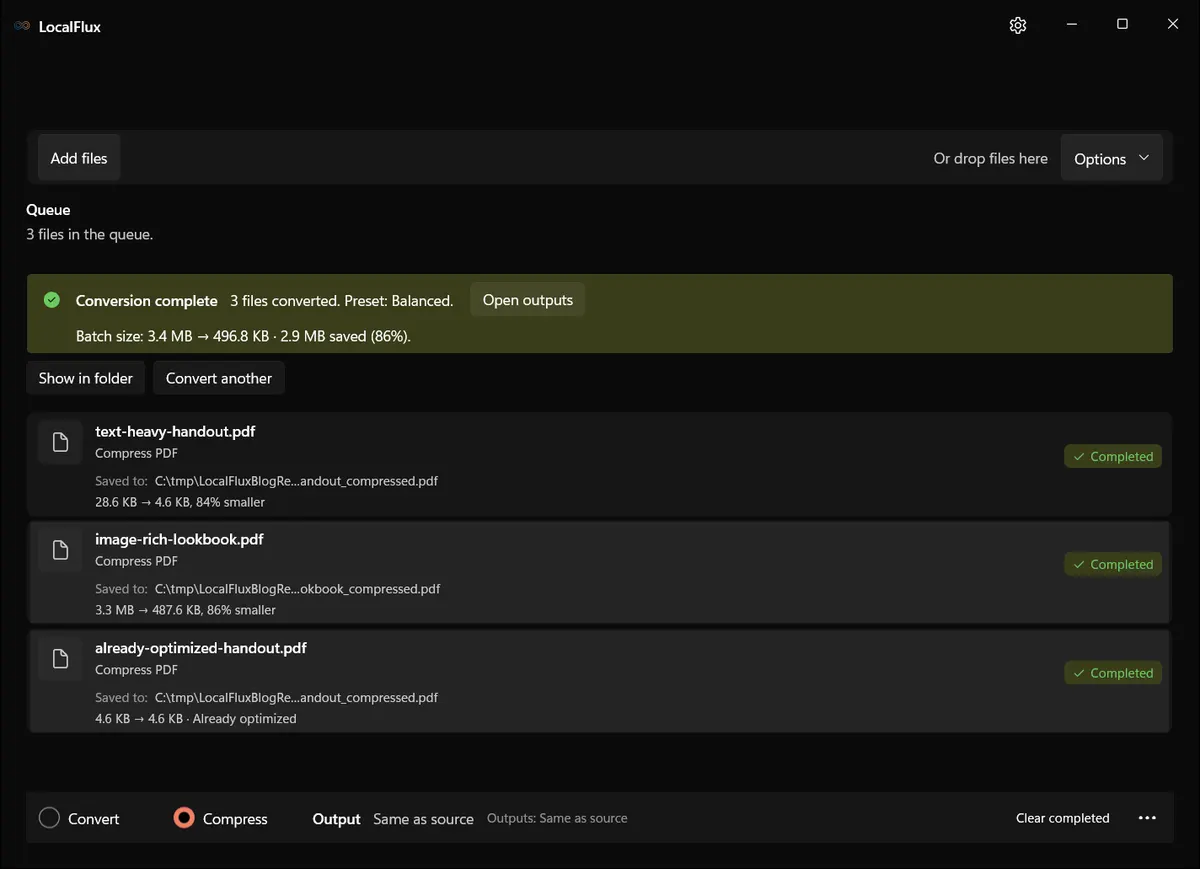This screenshot has height=869, width=1200.
Task: Open settings via the gear icon
Action: [1018, 26]
